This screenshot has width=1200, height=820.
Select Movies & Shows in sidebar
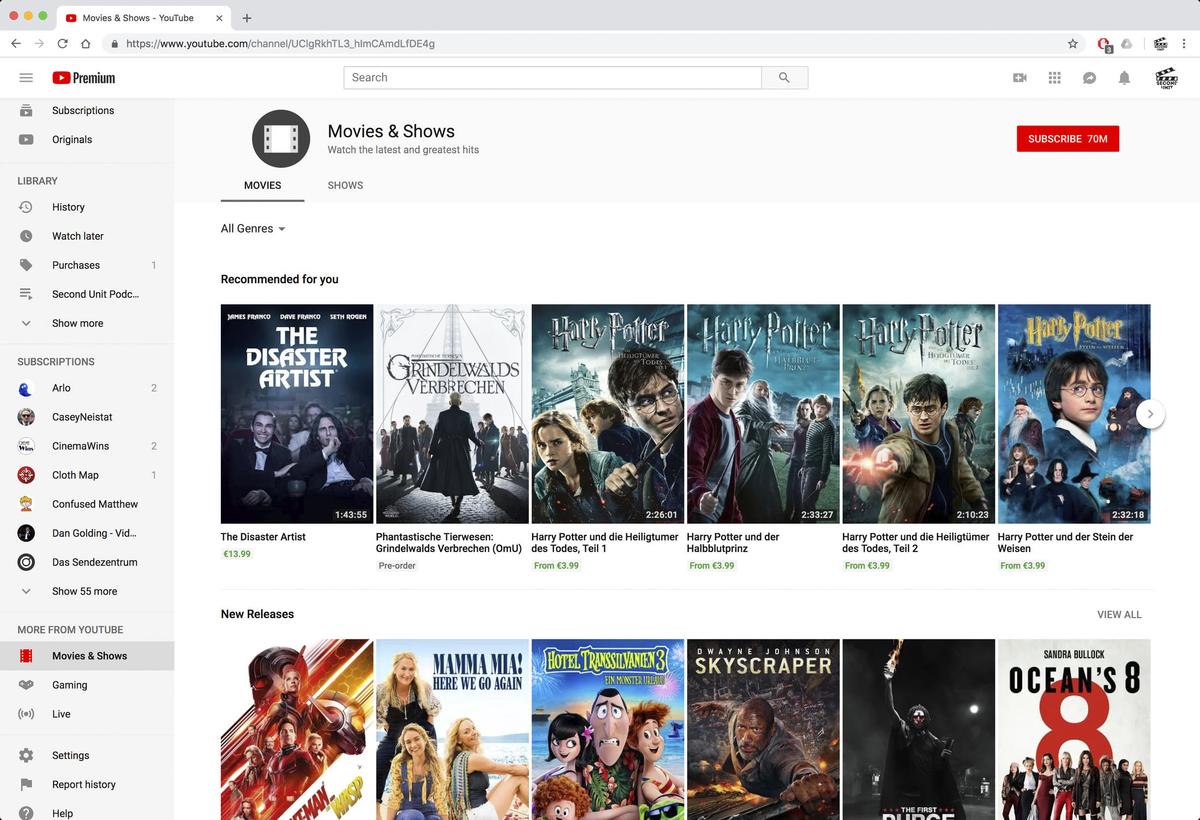pyautogui.click(x=87, y=656)
